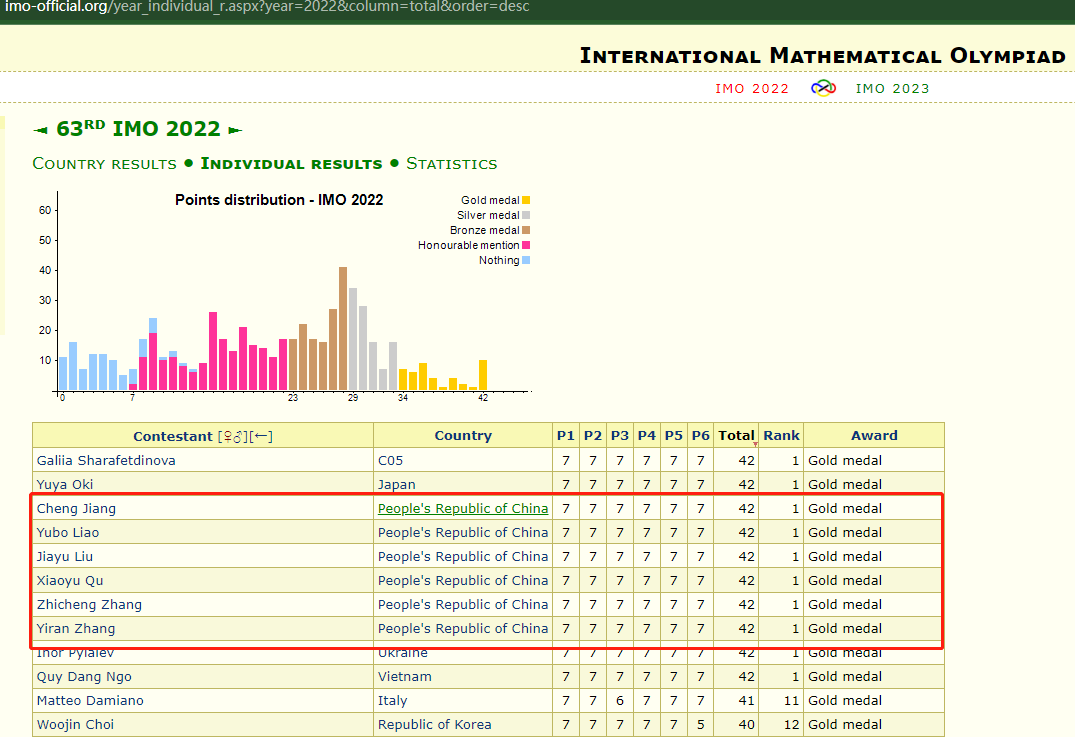Go to next IMO using right arrow
This screenshot has height=737, width=1075.
click(235, 130)
